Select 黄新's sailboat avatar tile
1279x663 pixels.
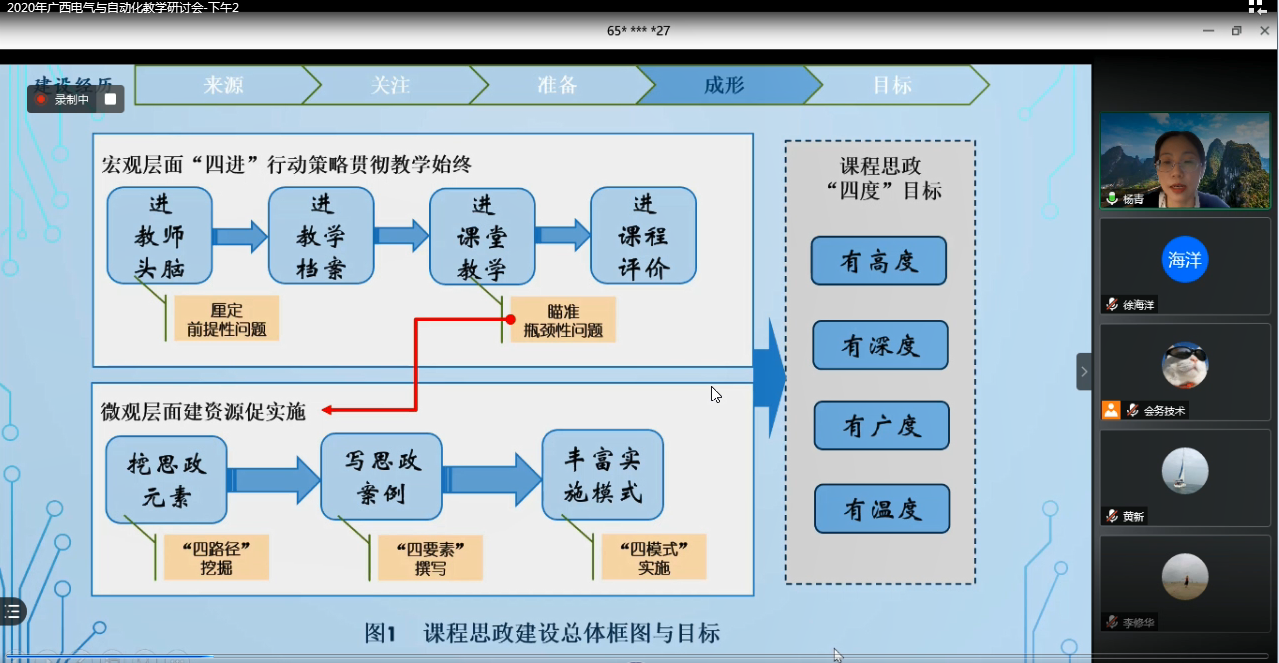click(x=1185, y=470)
